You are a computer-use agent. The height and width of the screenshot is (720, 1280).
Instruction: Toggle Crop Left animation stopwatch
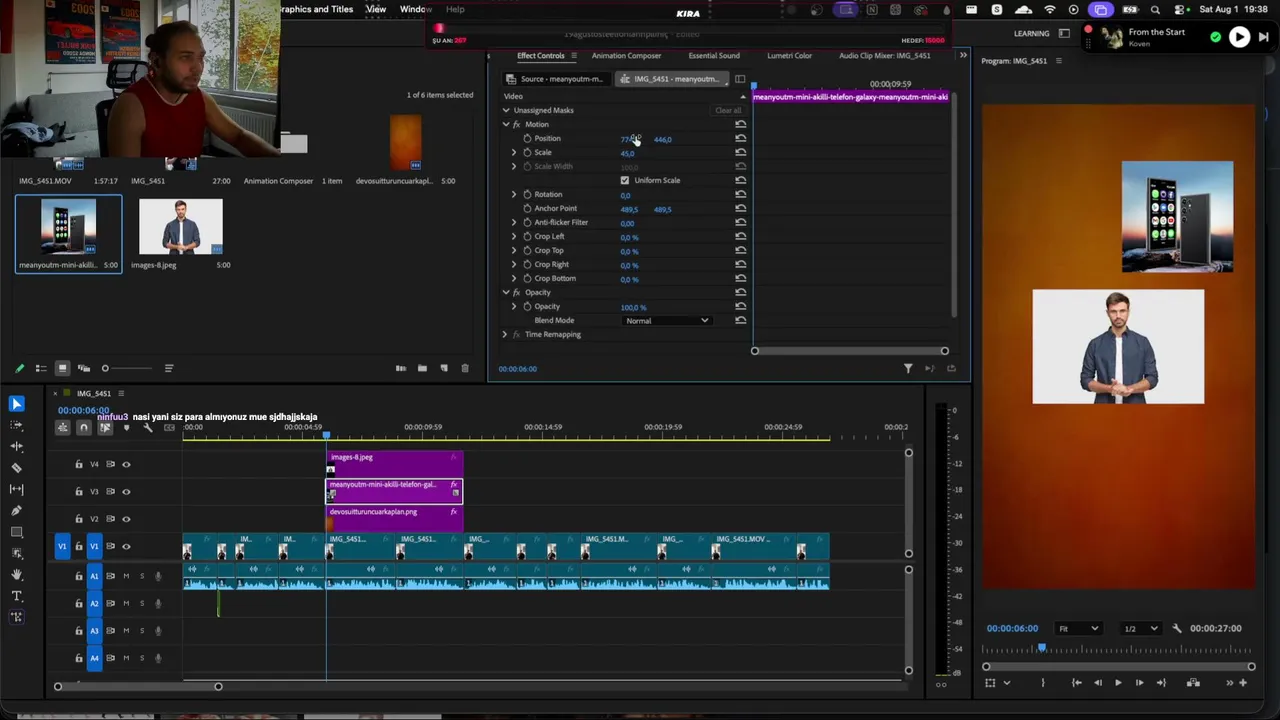[x=527, y=236]
